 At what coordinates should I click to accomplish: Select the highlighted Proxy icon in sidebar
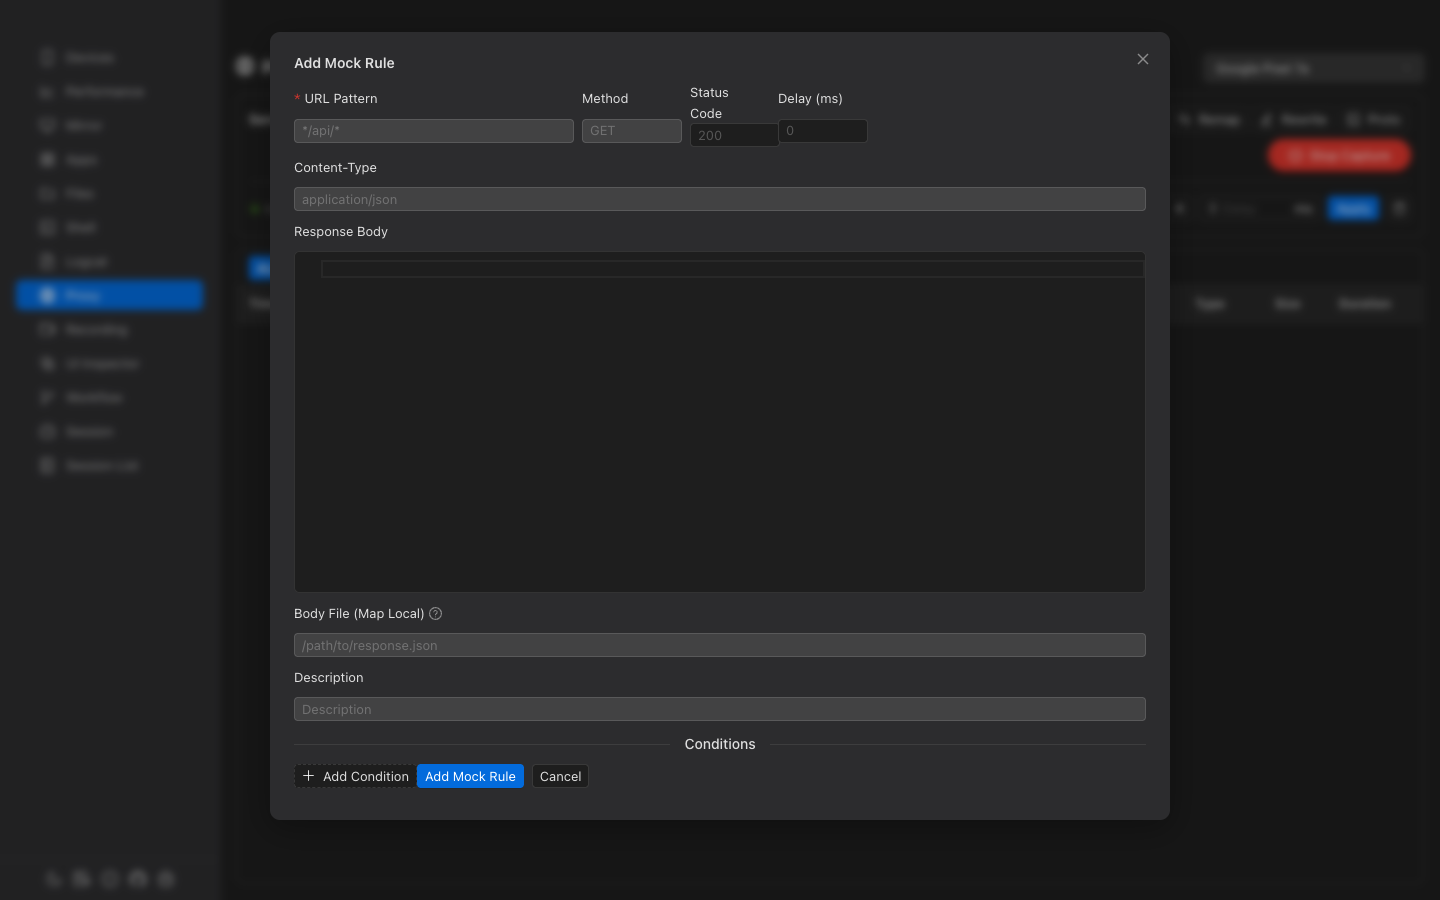47,295
